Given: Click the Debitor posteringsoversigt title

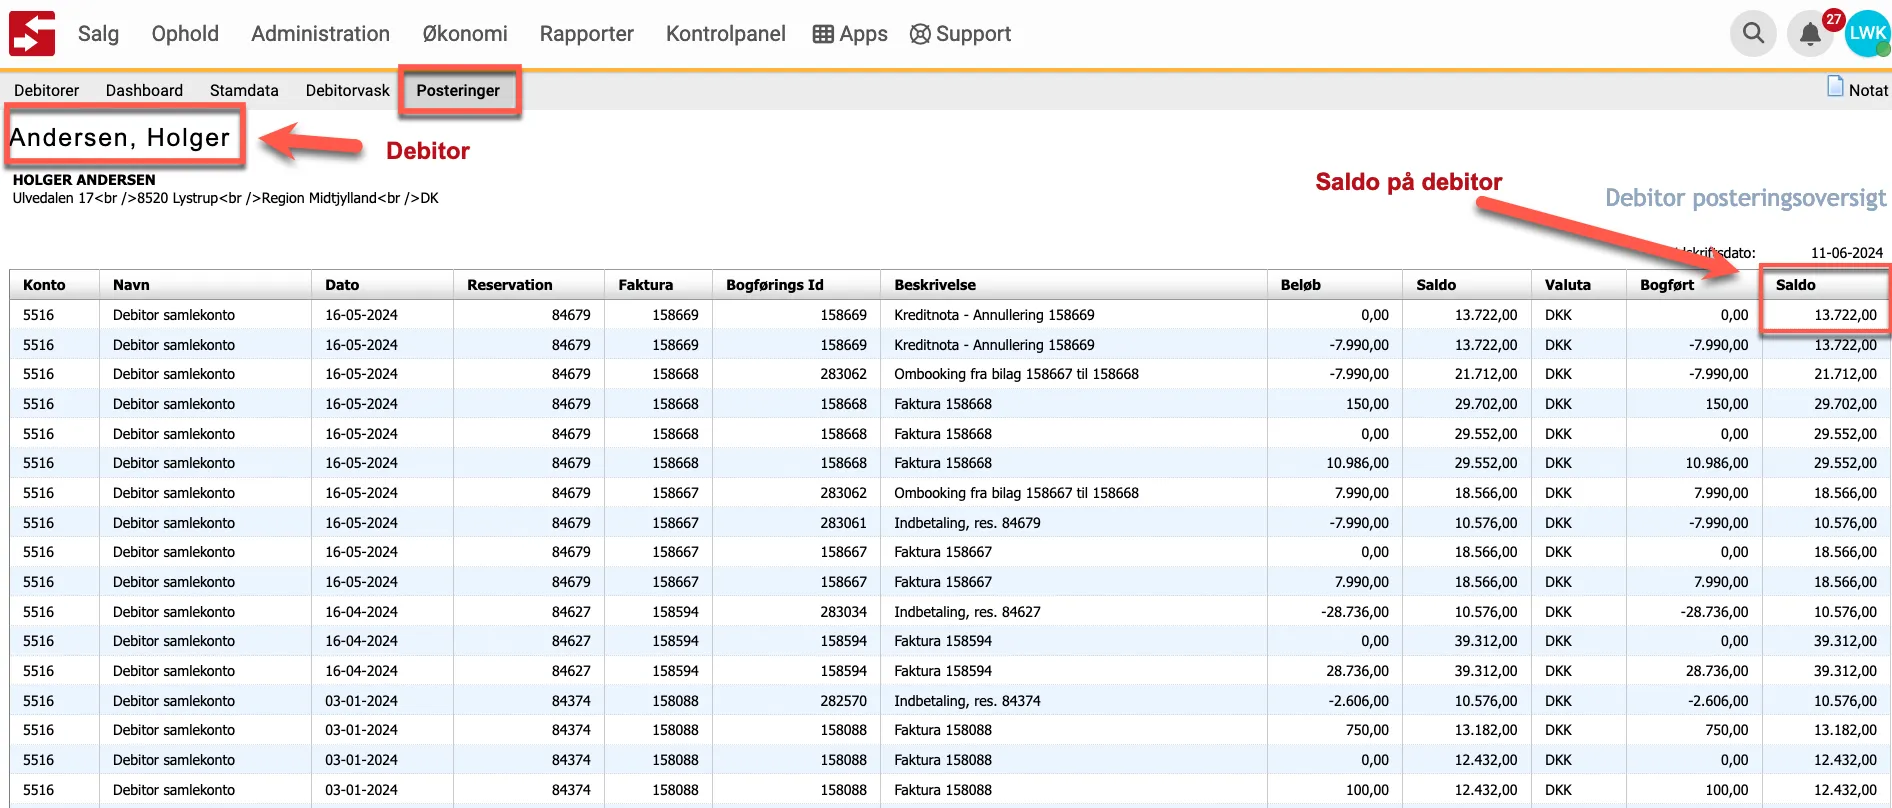Looking at the screenshot, I should click(1745, 198).
